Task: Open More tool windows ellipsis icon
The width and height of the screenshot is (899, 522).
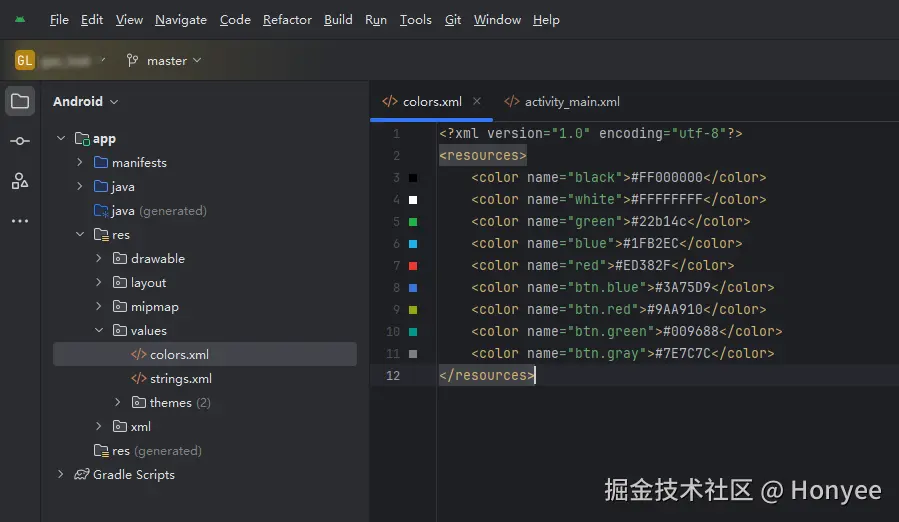Action: point(19,221)
